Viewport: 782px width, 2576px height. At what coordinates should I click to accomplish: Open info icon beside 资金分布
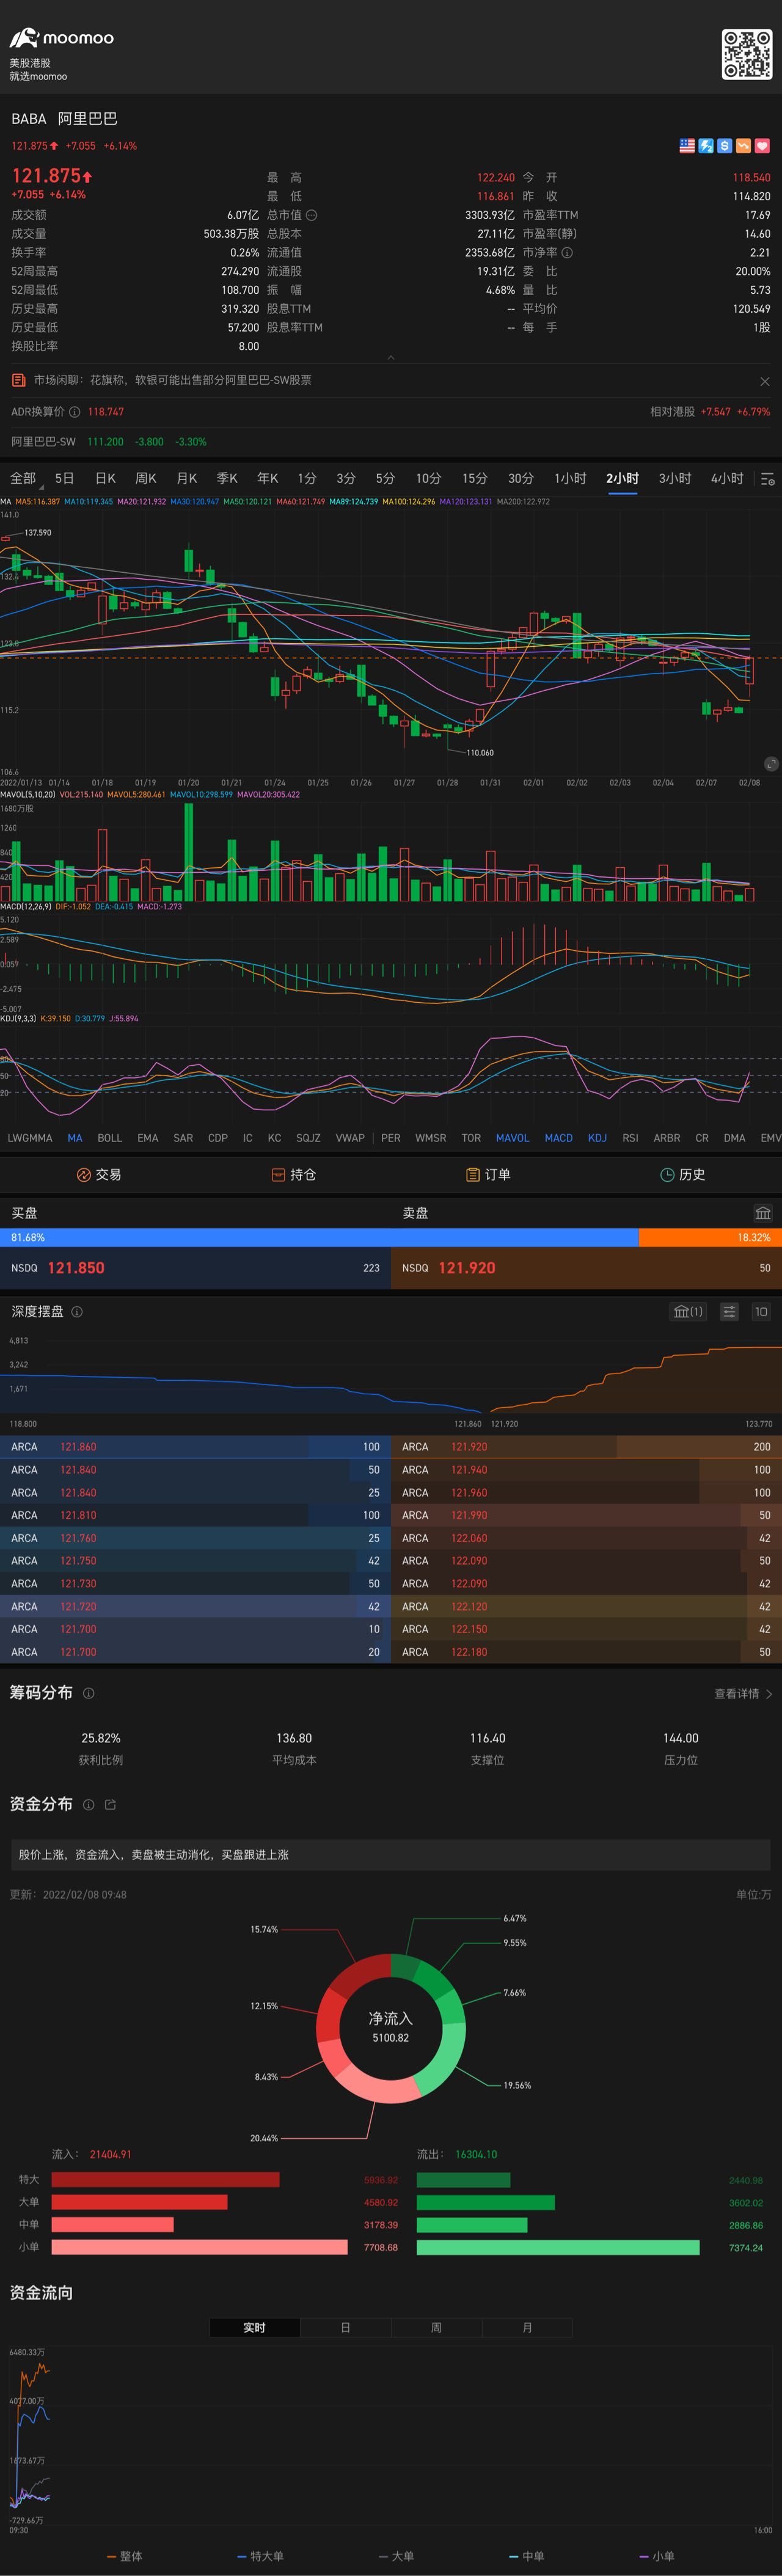pos(88,1805)
